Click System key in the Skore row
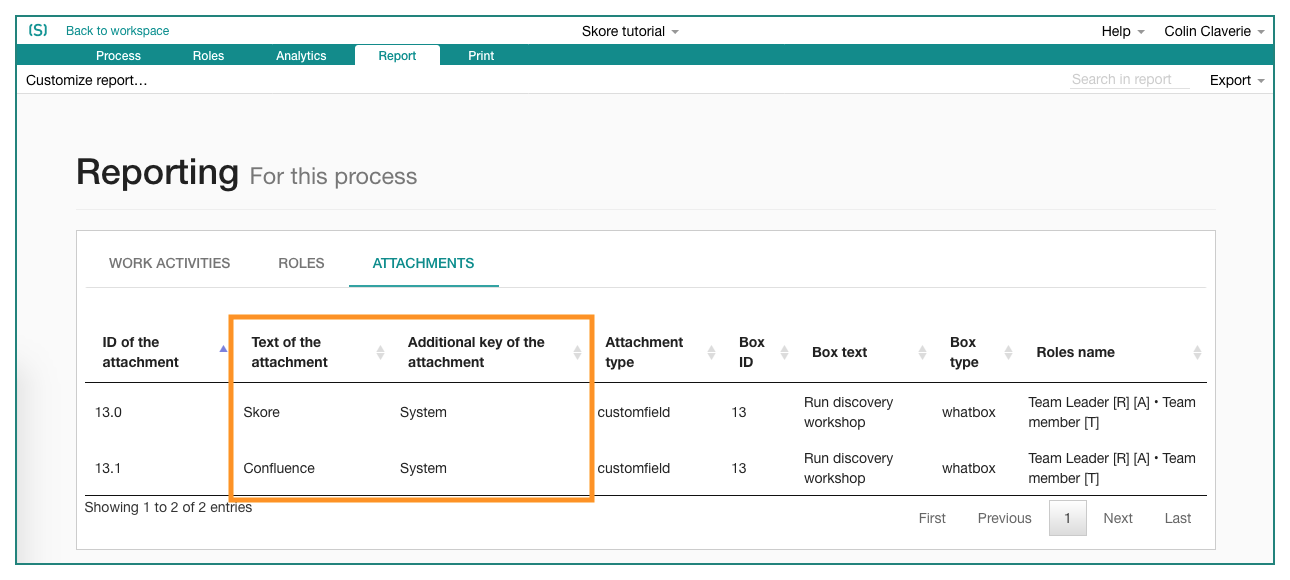The image size is (1290, 580). (423, 412)
